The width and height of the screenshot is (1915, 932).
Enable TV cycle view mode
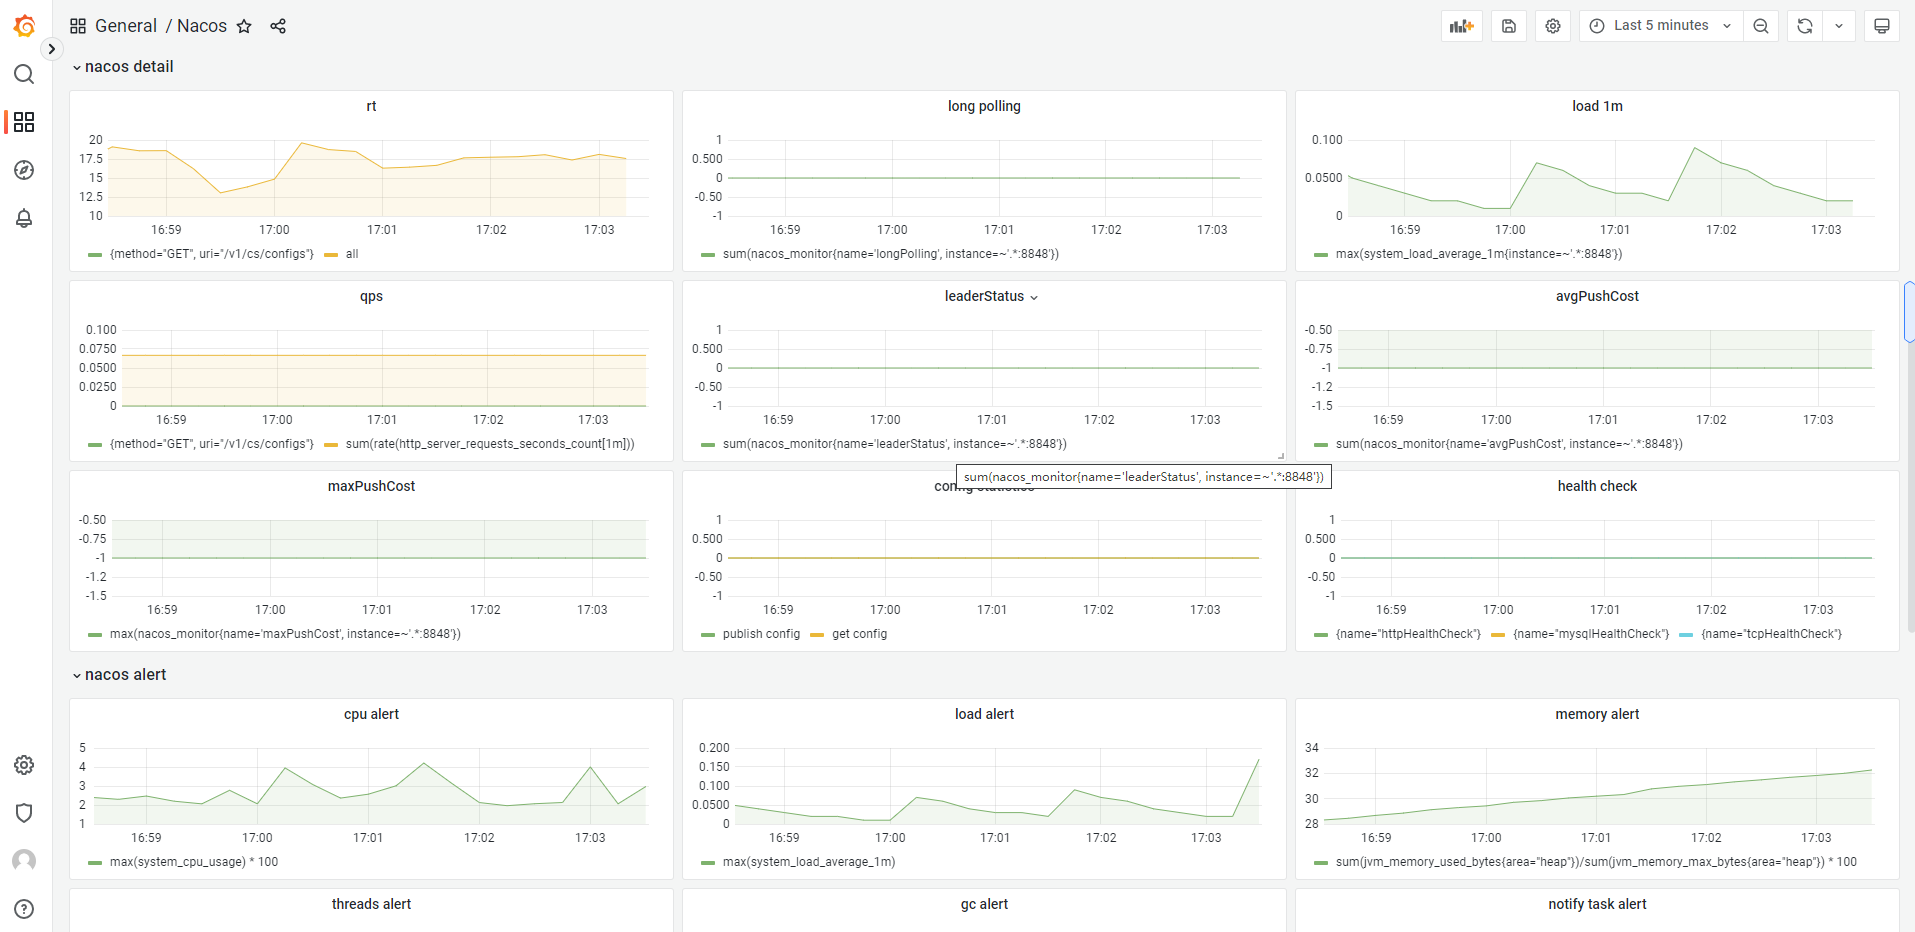pos(1882,25)
